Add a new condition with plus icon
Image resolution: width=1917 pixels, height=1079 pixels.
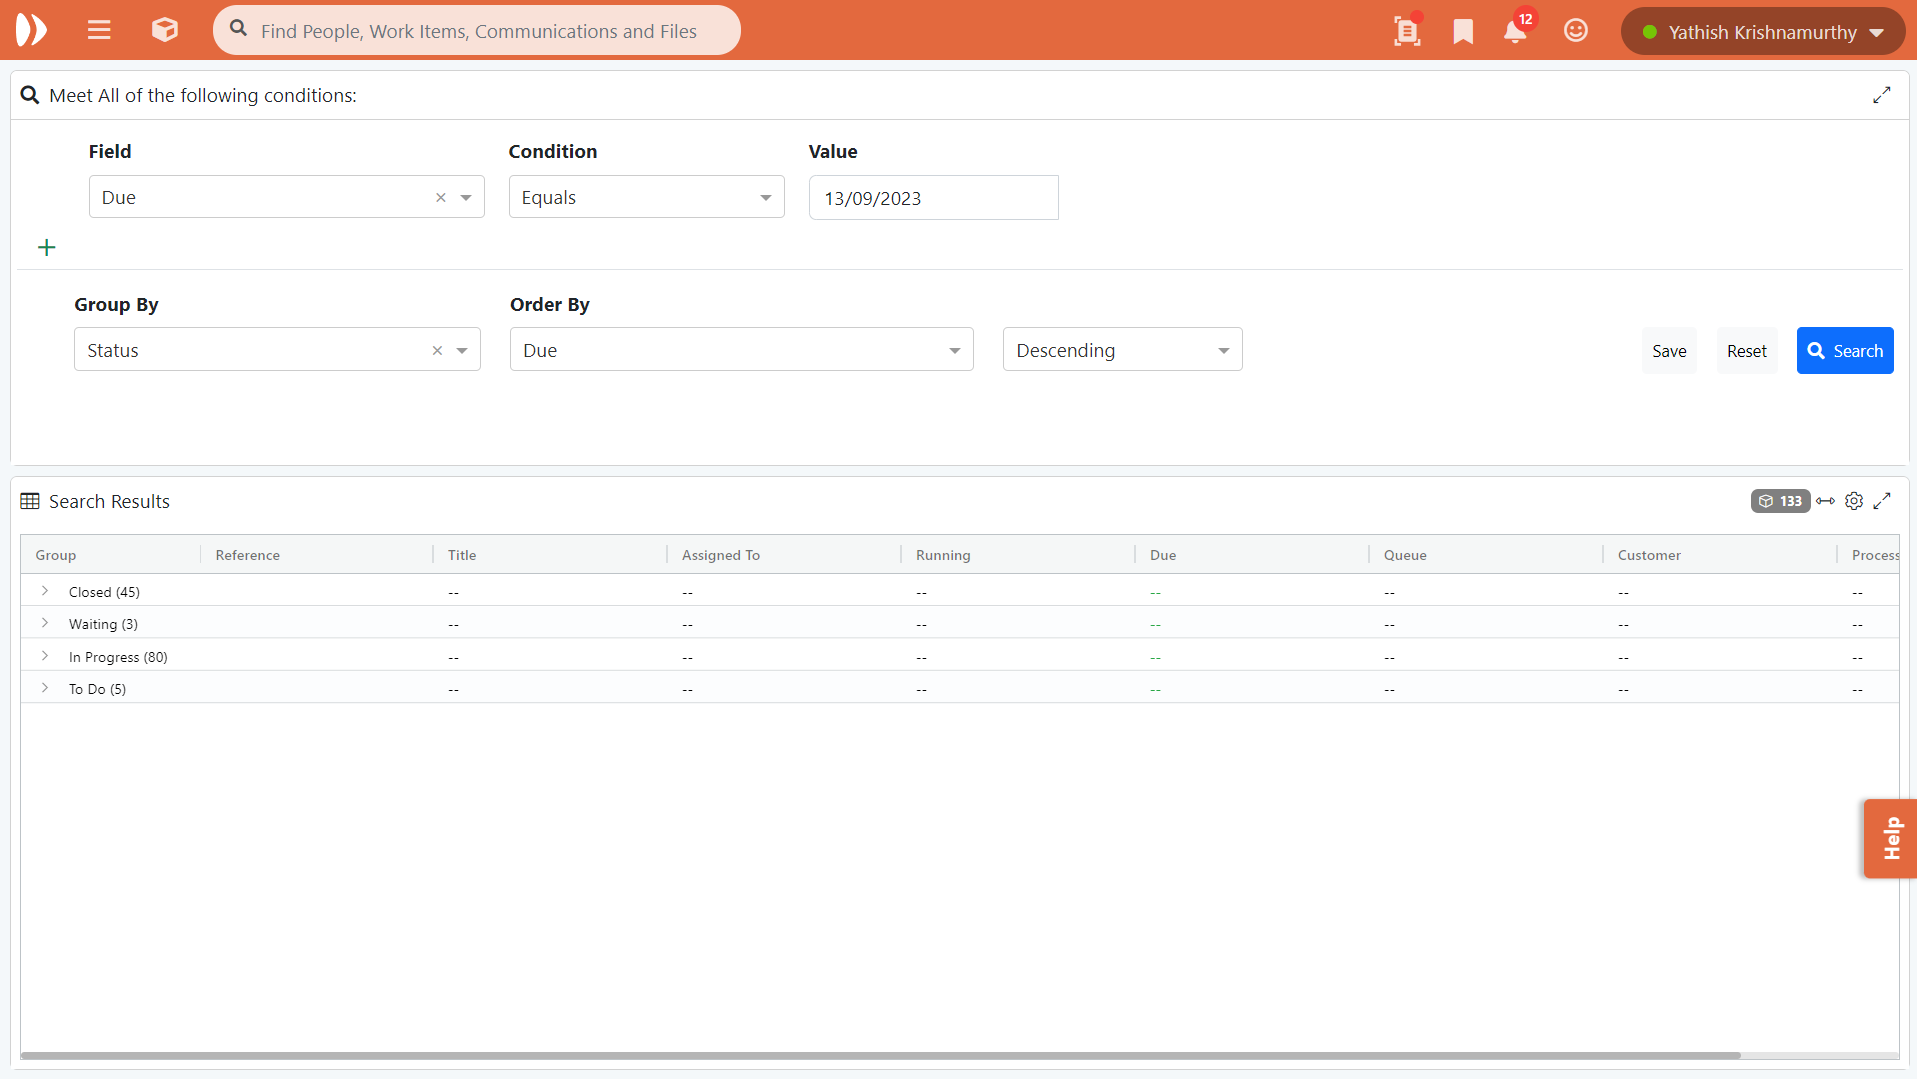47,247
